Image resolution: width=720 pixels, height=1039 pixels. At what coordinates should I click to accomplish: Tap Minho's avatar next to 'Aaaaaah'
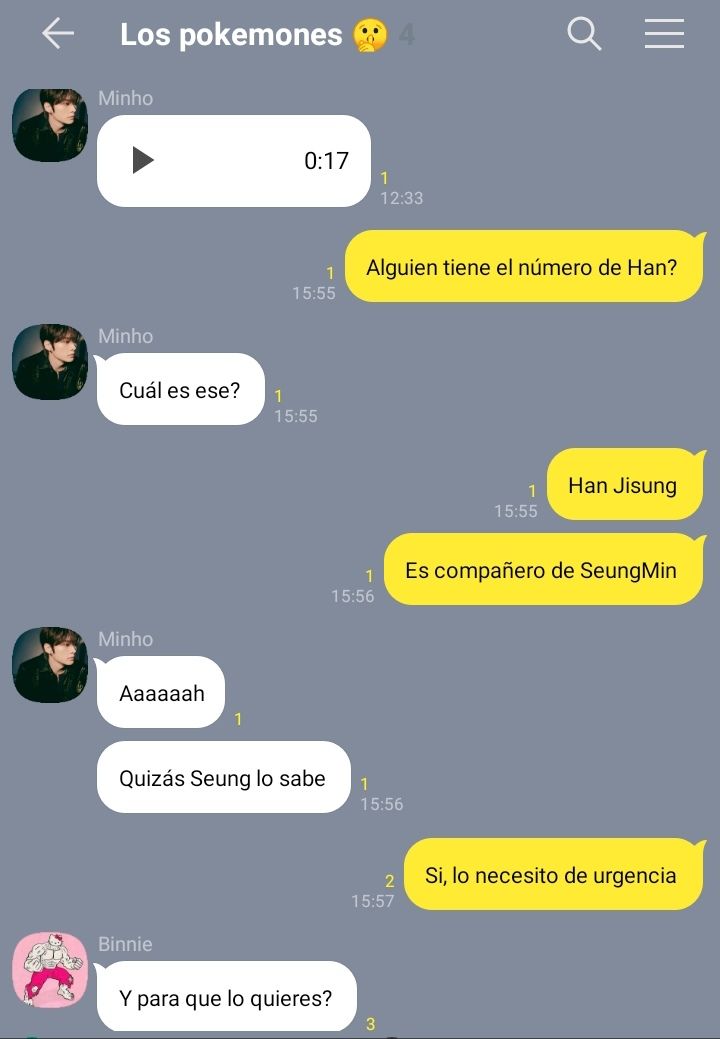[50, 665]
